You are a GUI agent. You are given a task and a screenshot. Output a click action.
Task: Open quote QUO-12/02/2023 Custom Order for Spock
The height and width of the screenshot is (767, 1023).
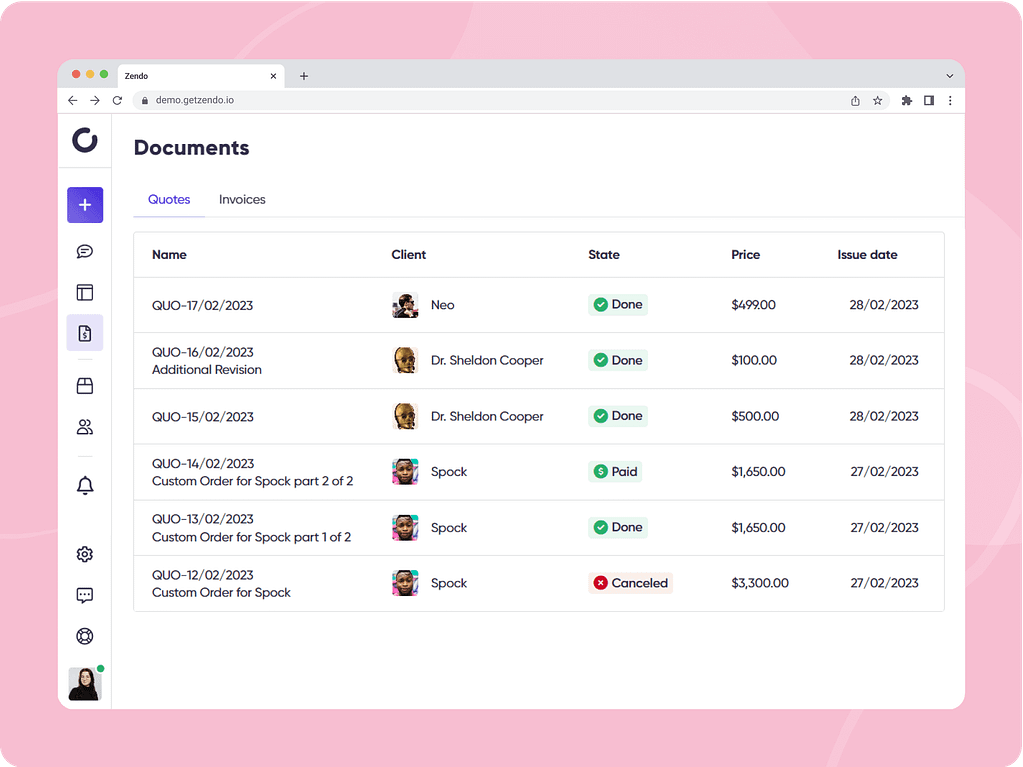(221, 584)
